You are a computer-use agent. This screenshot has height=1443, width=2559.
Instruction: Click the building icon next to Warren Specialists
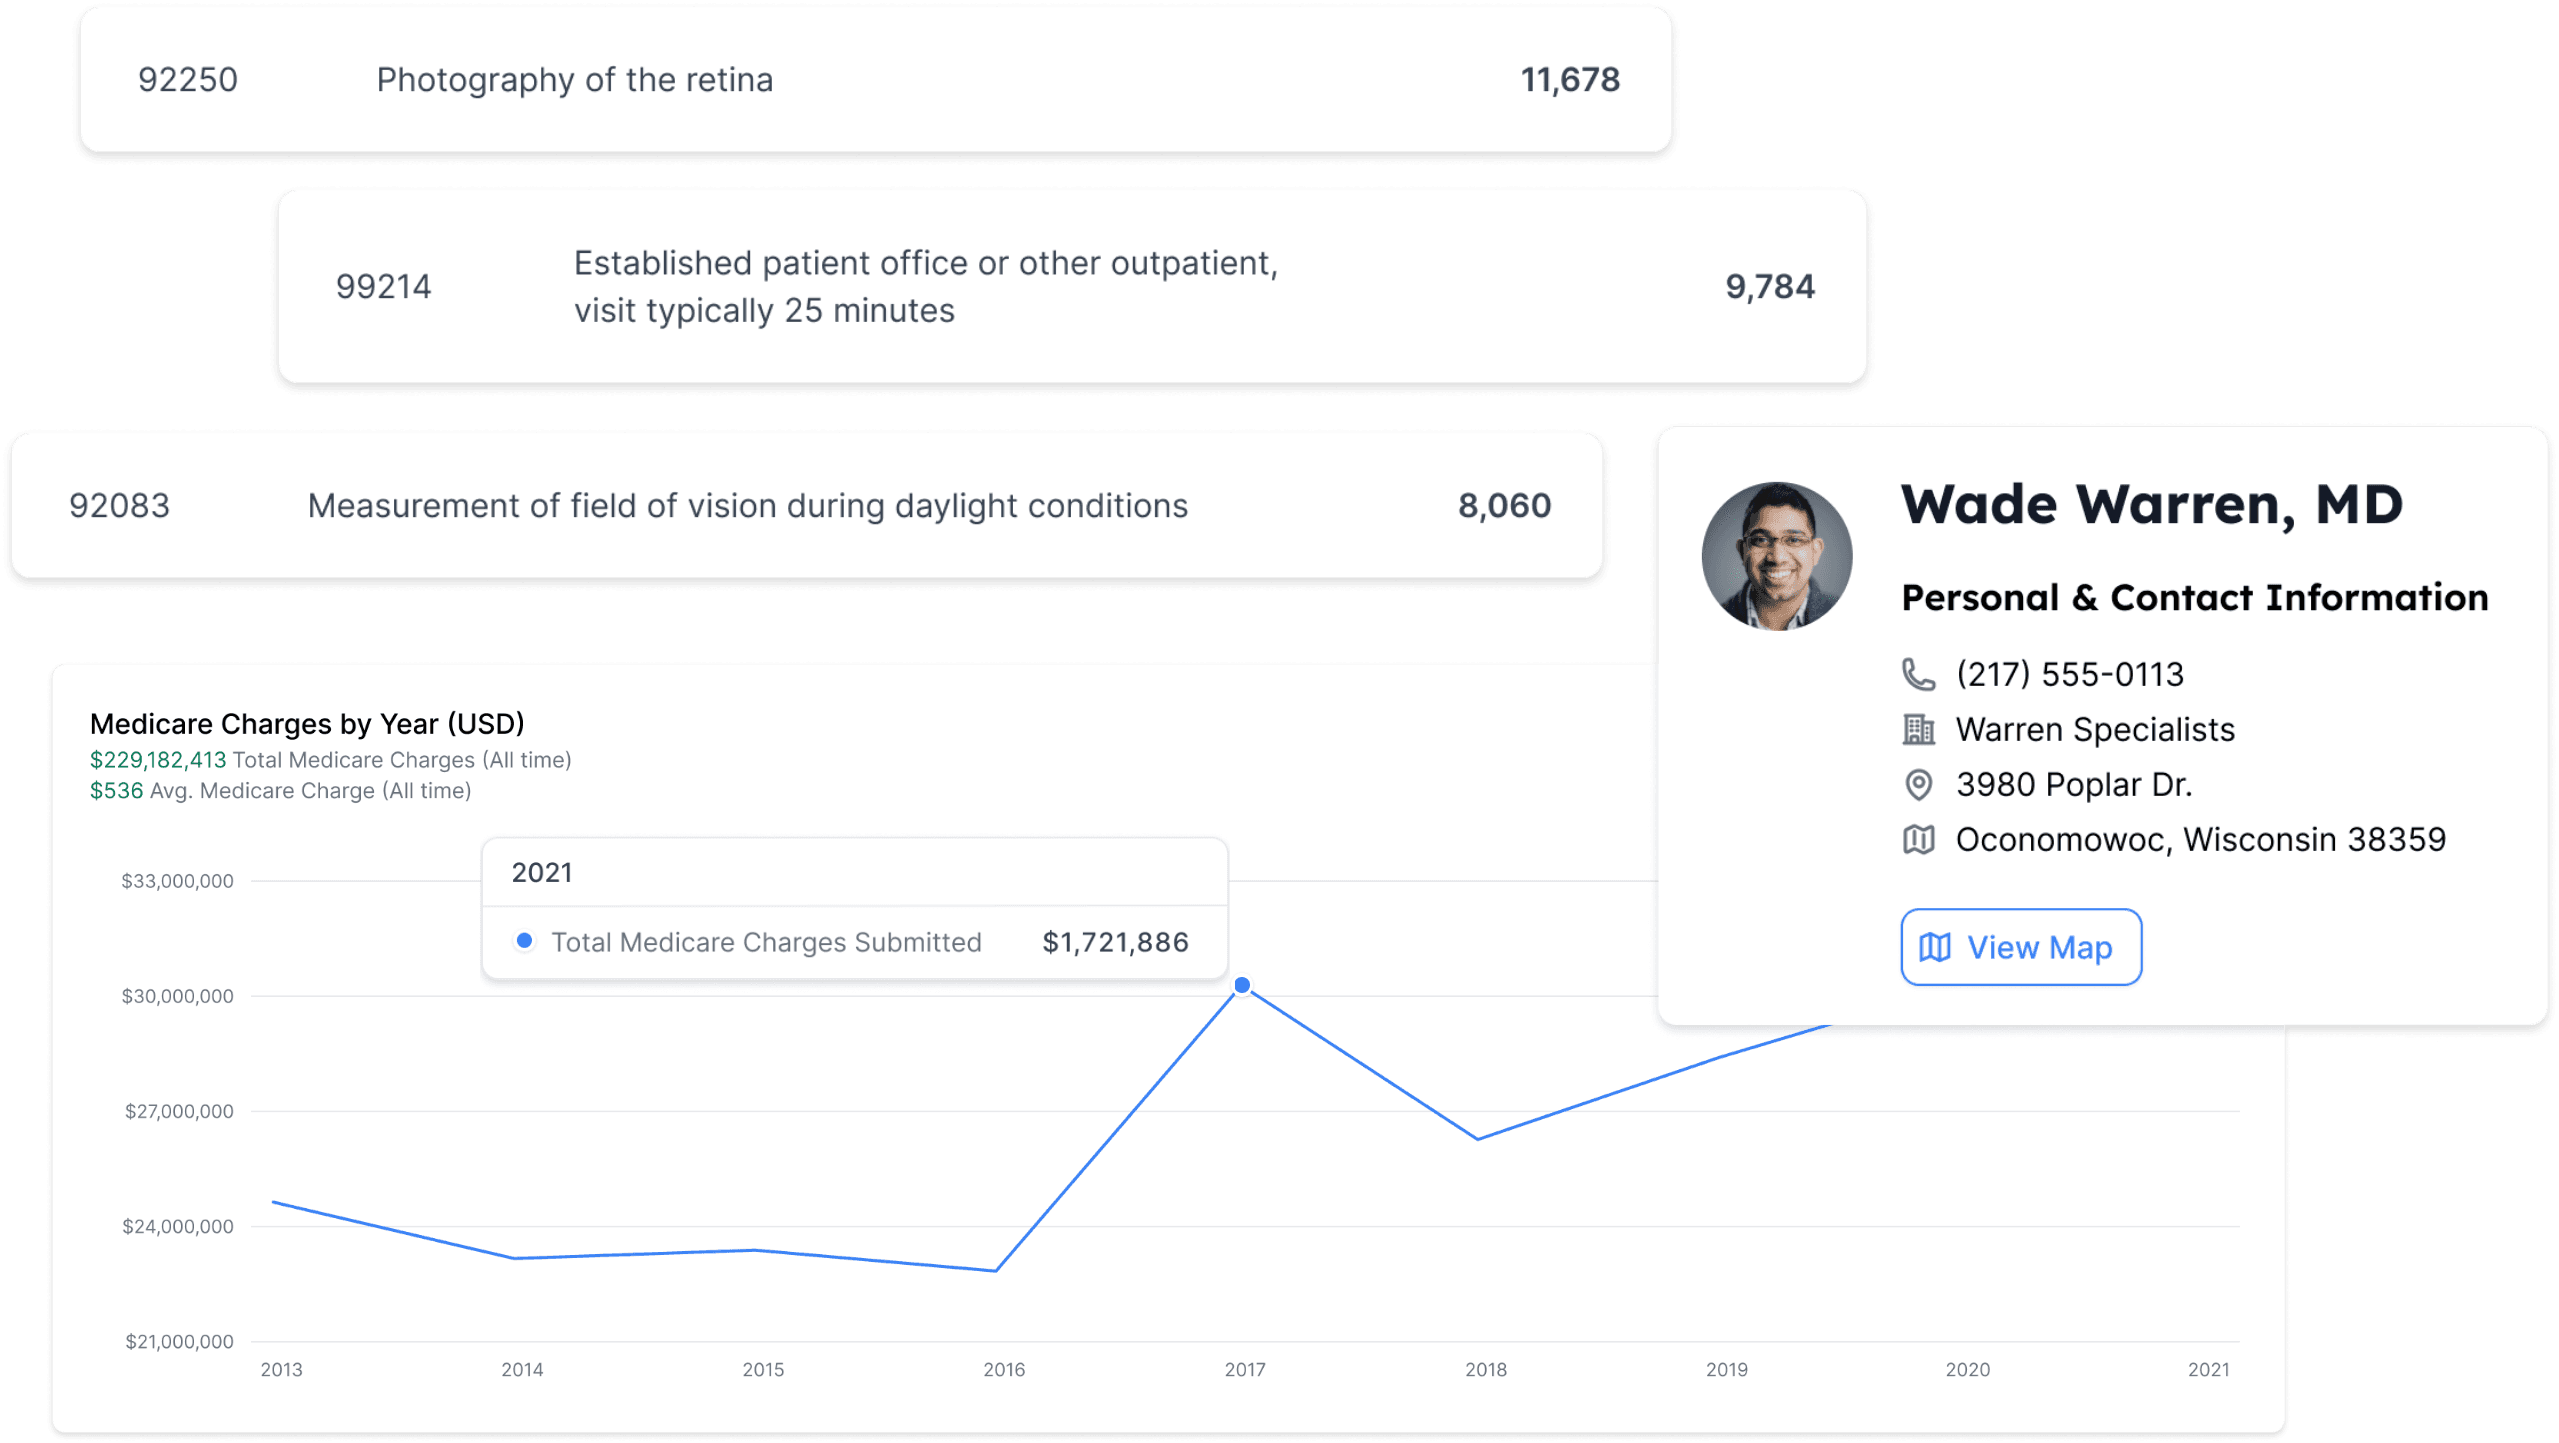click(1917, 730)
